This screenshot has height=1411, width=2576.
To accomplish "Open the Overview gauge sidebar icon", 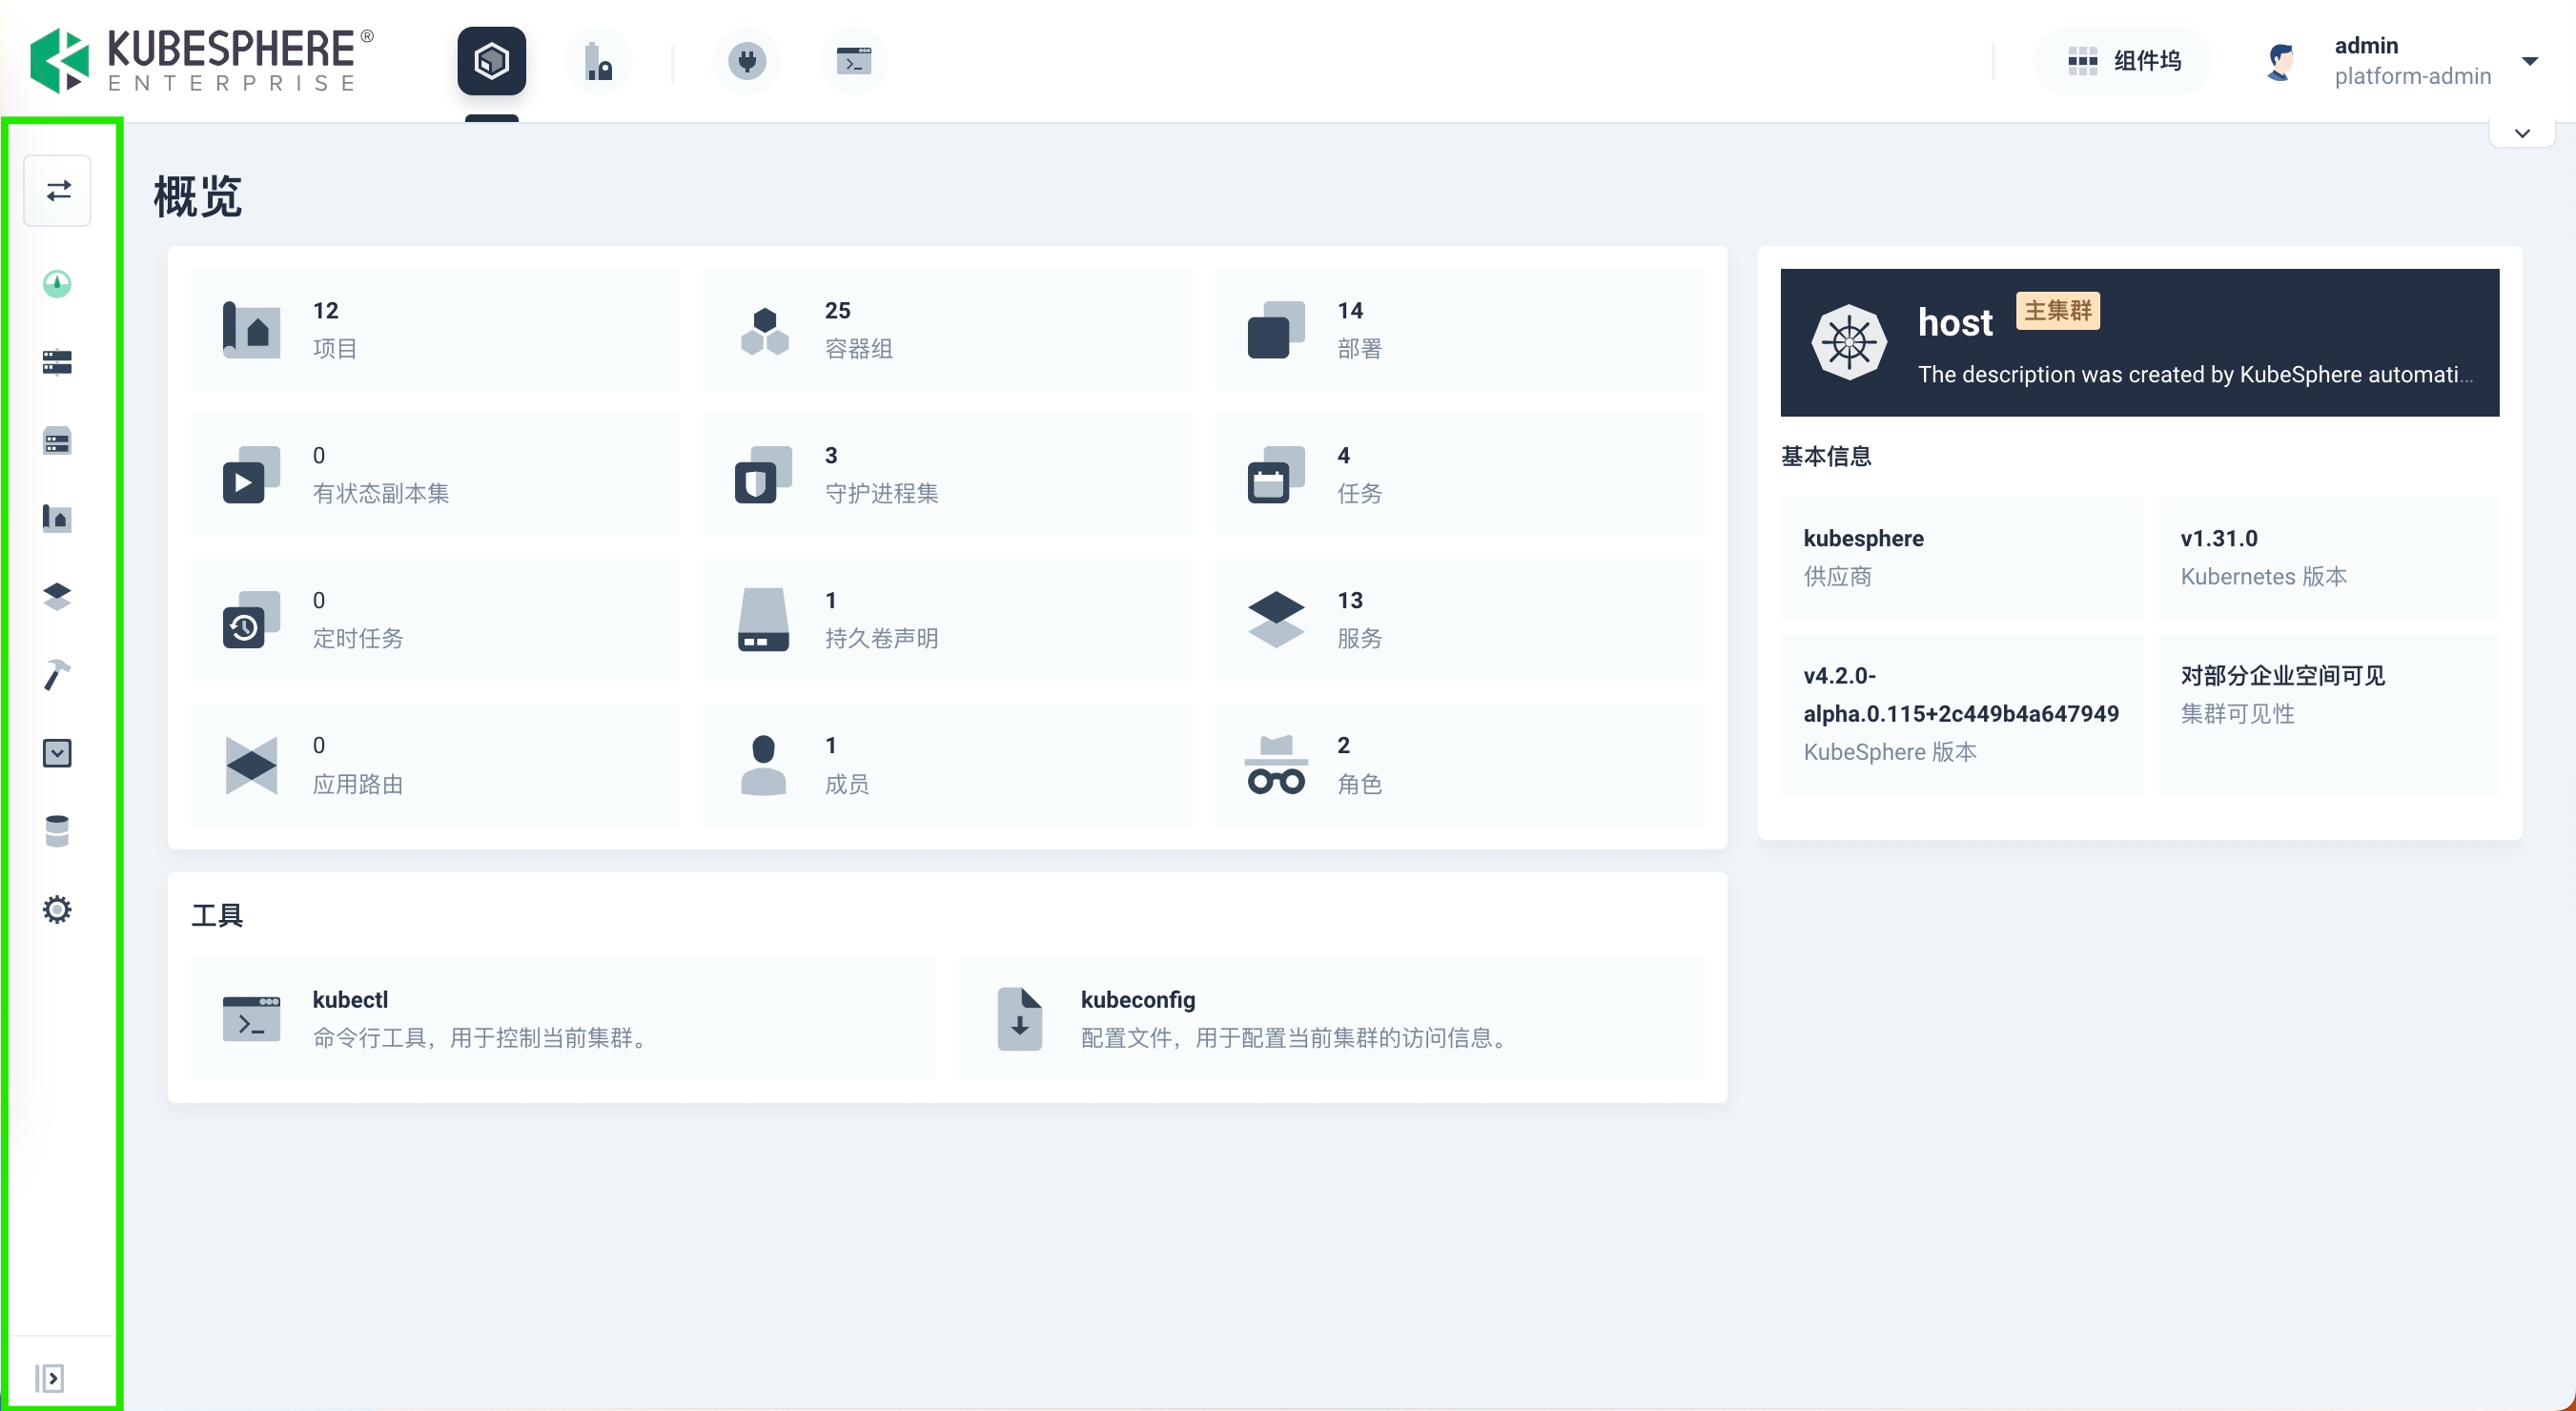I will pos(57,284).
